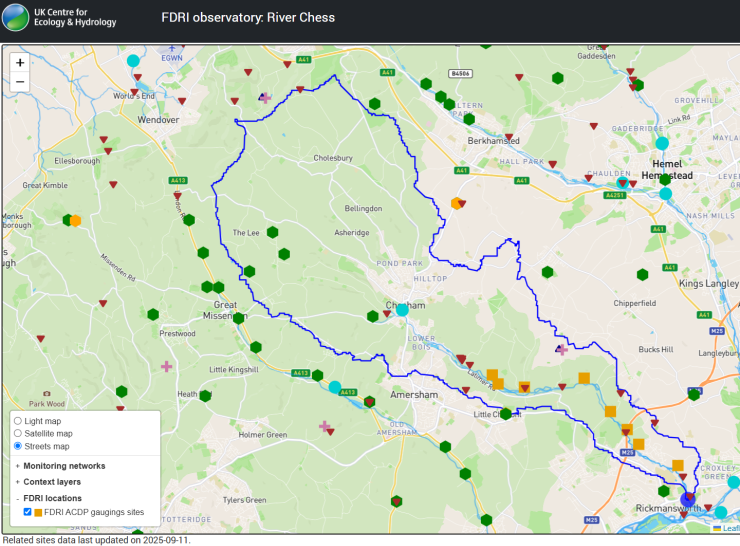
Task: Collapse the FDRI locations section
Action: [x=55, y=497]
